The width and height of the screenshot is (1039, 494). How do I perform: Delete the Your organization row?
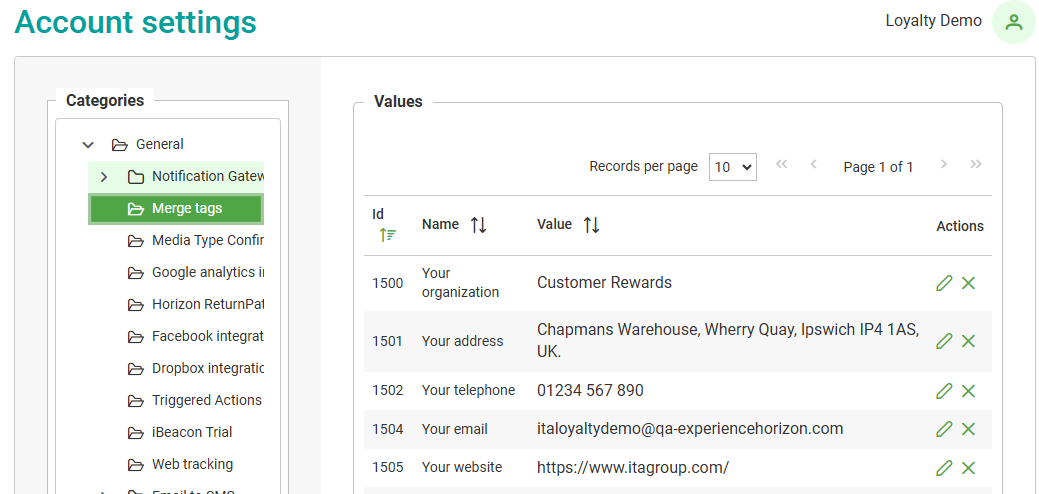968,283
